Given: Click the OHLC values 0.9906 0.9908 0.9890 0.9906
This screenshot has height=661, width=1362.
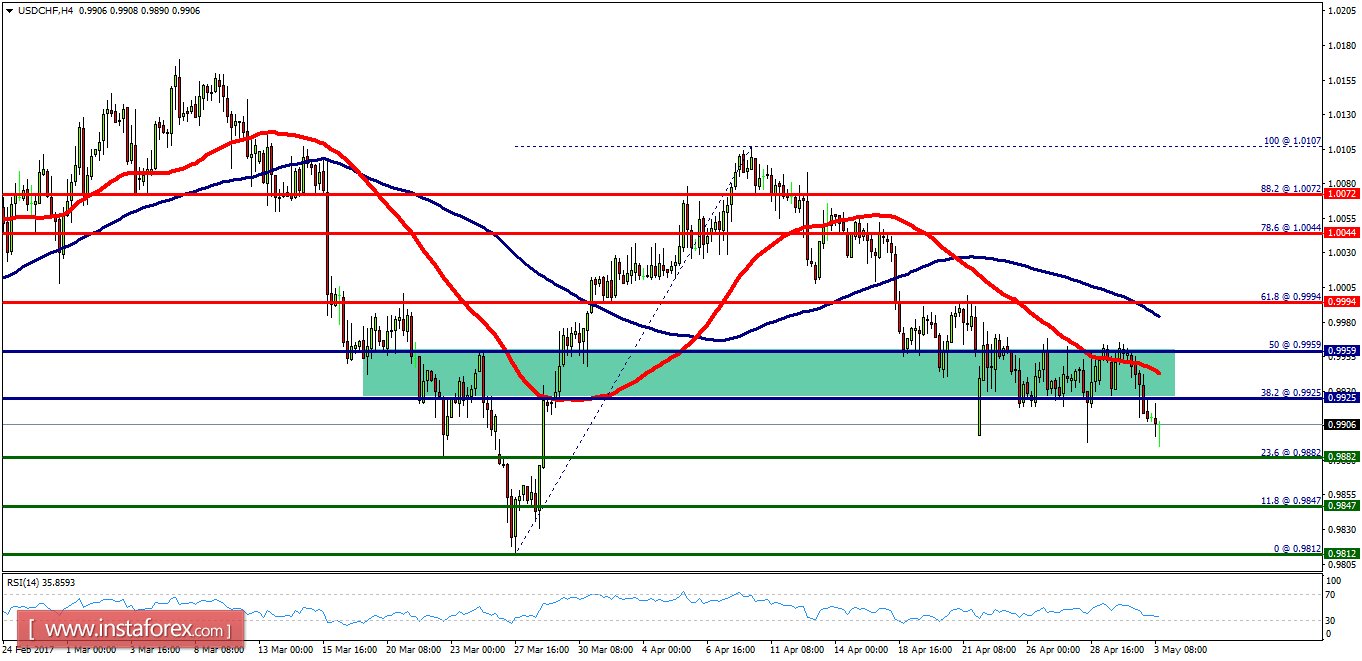Looking at the screenshot, I should pyautogui.click(x=139, y=9).
